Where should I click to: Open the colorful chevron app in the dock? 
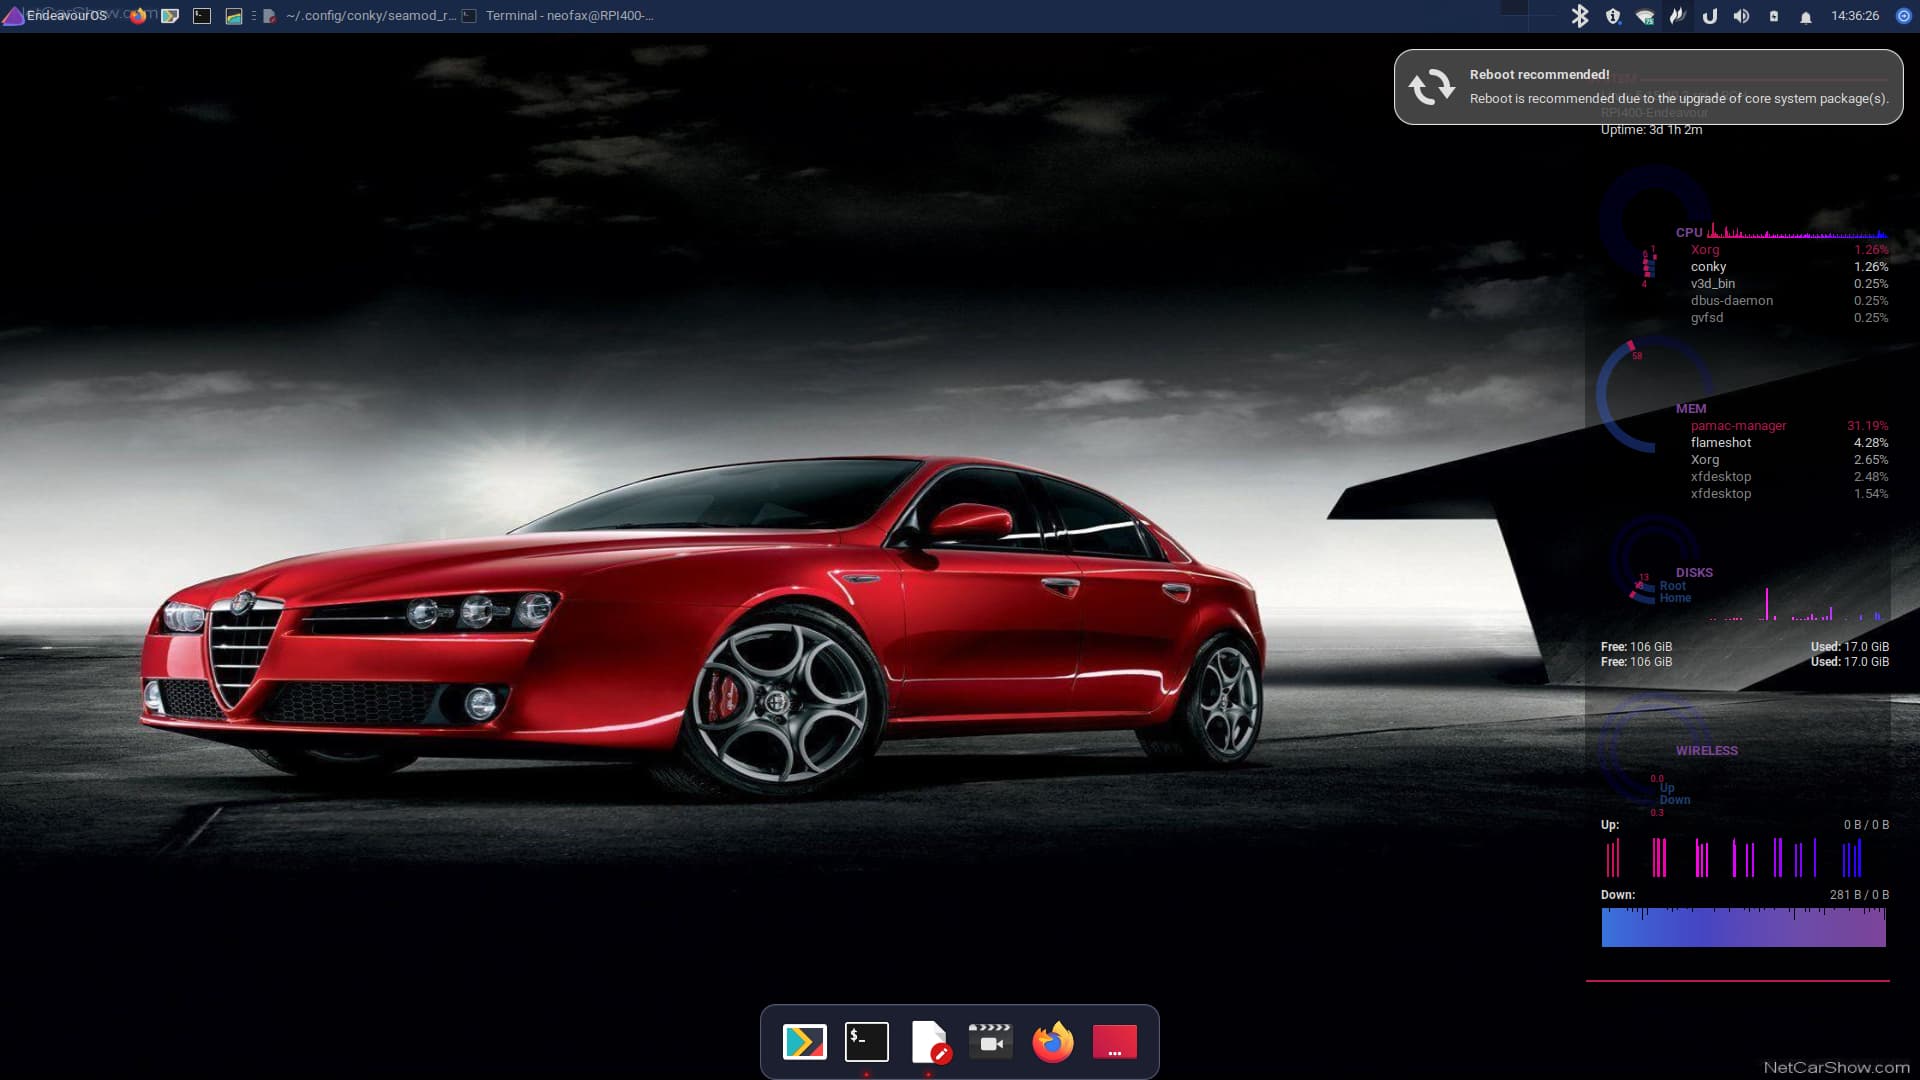pos(805,1042)
